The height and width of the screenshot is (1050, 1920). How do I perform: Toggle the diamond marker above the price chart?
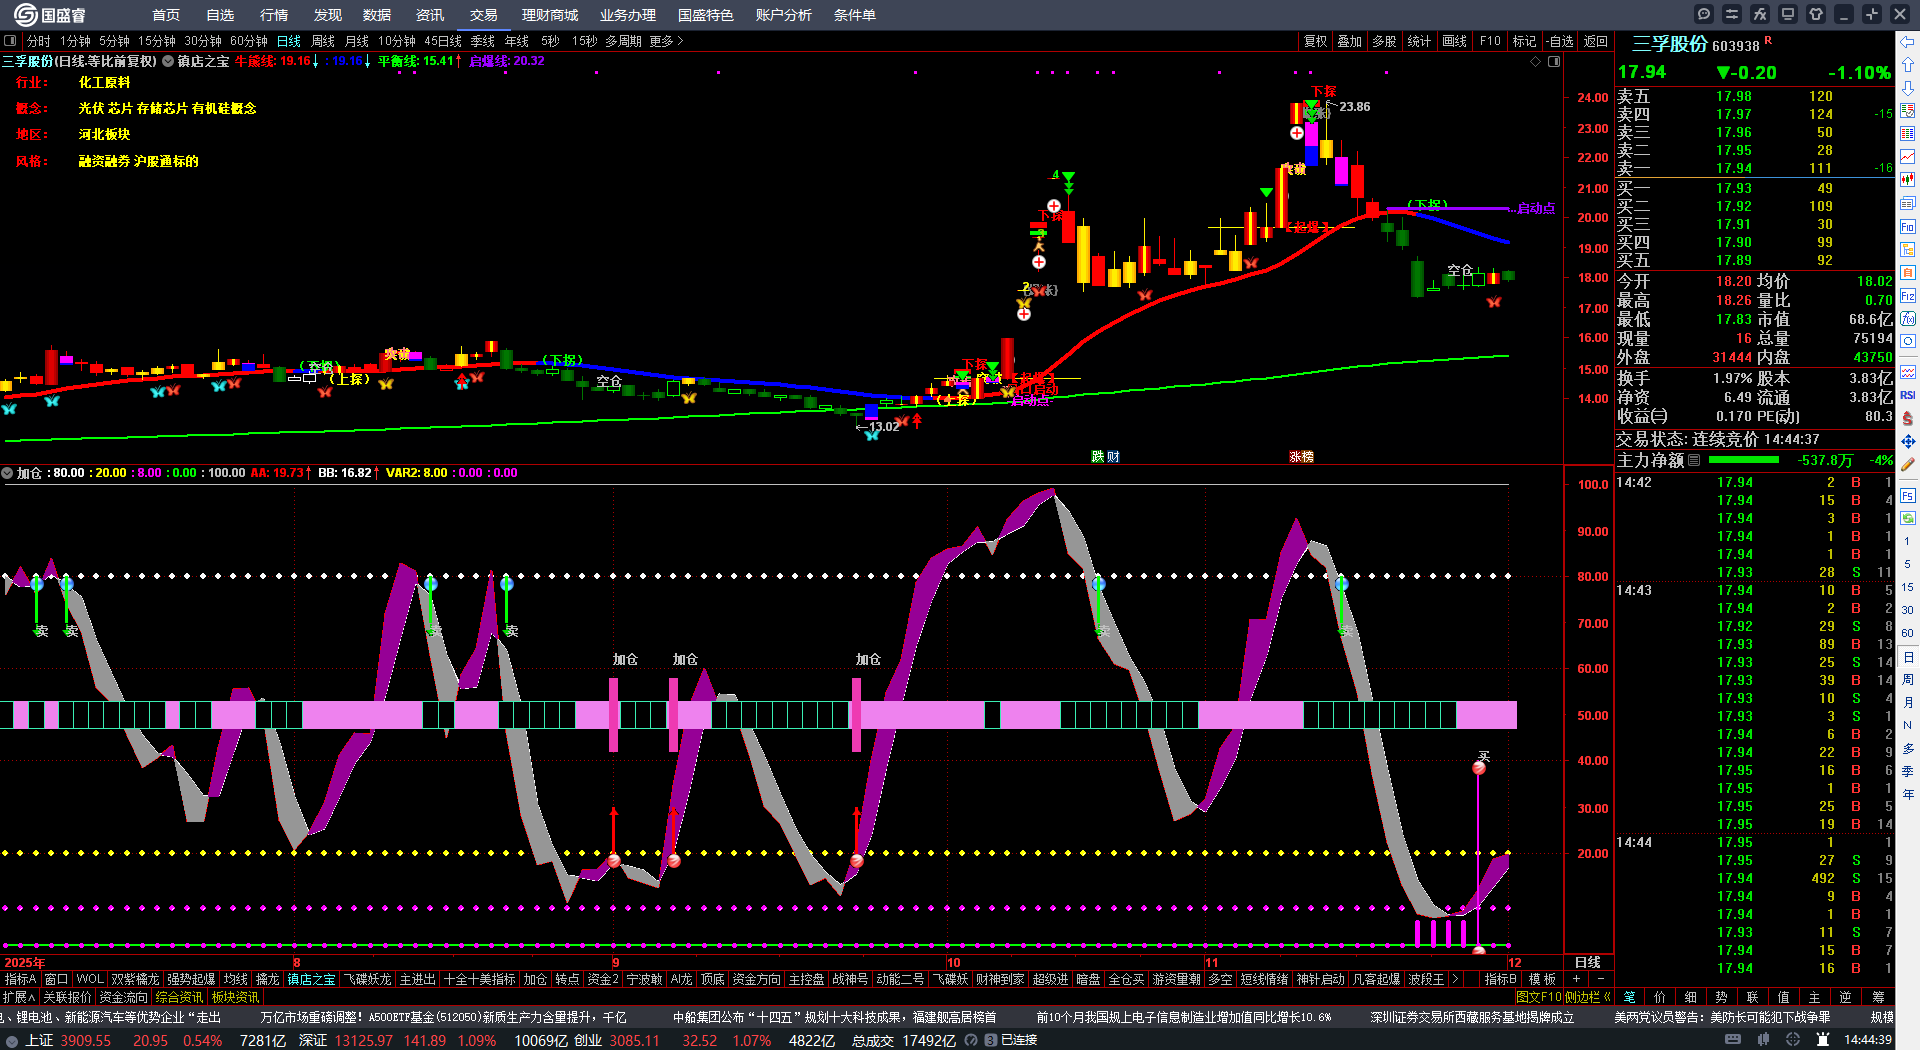click(x=1536, y=62)
